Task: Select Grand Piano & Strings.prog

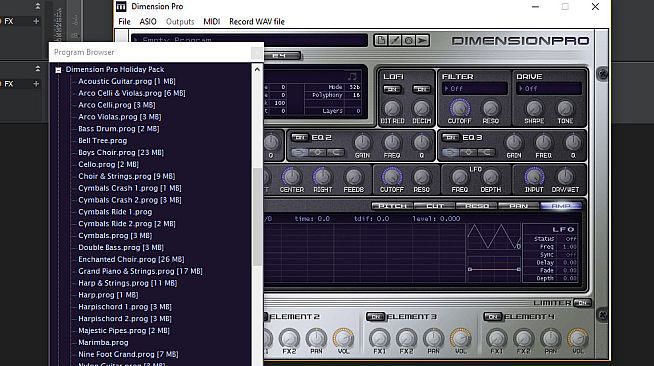Action: coord(140,271)
